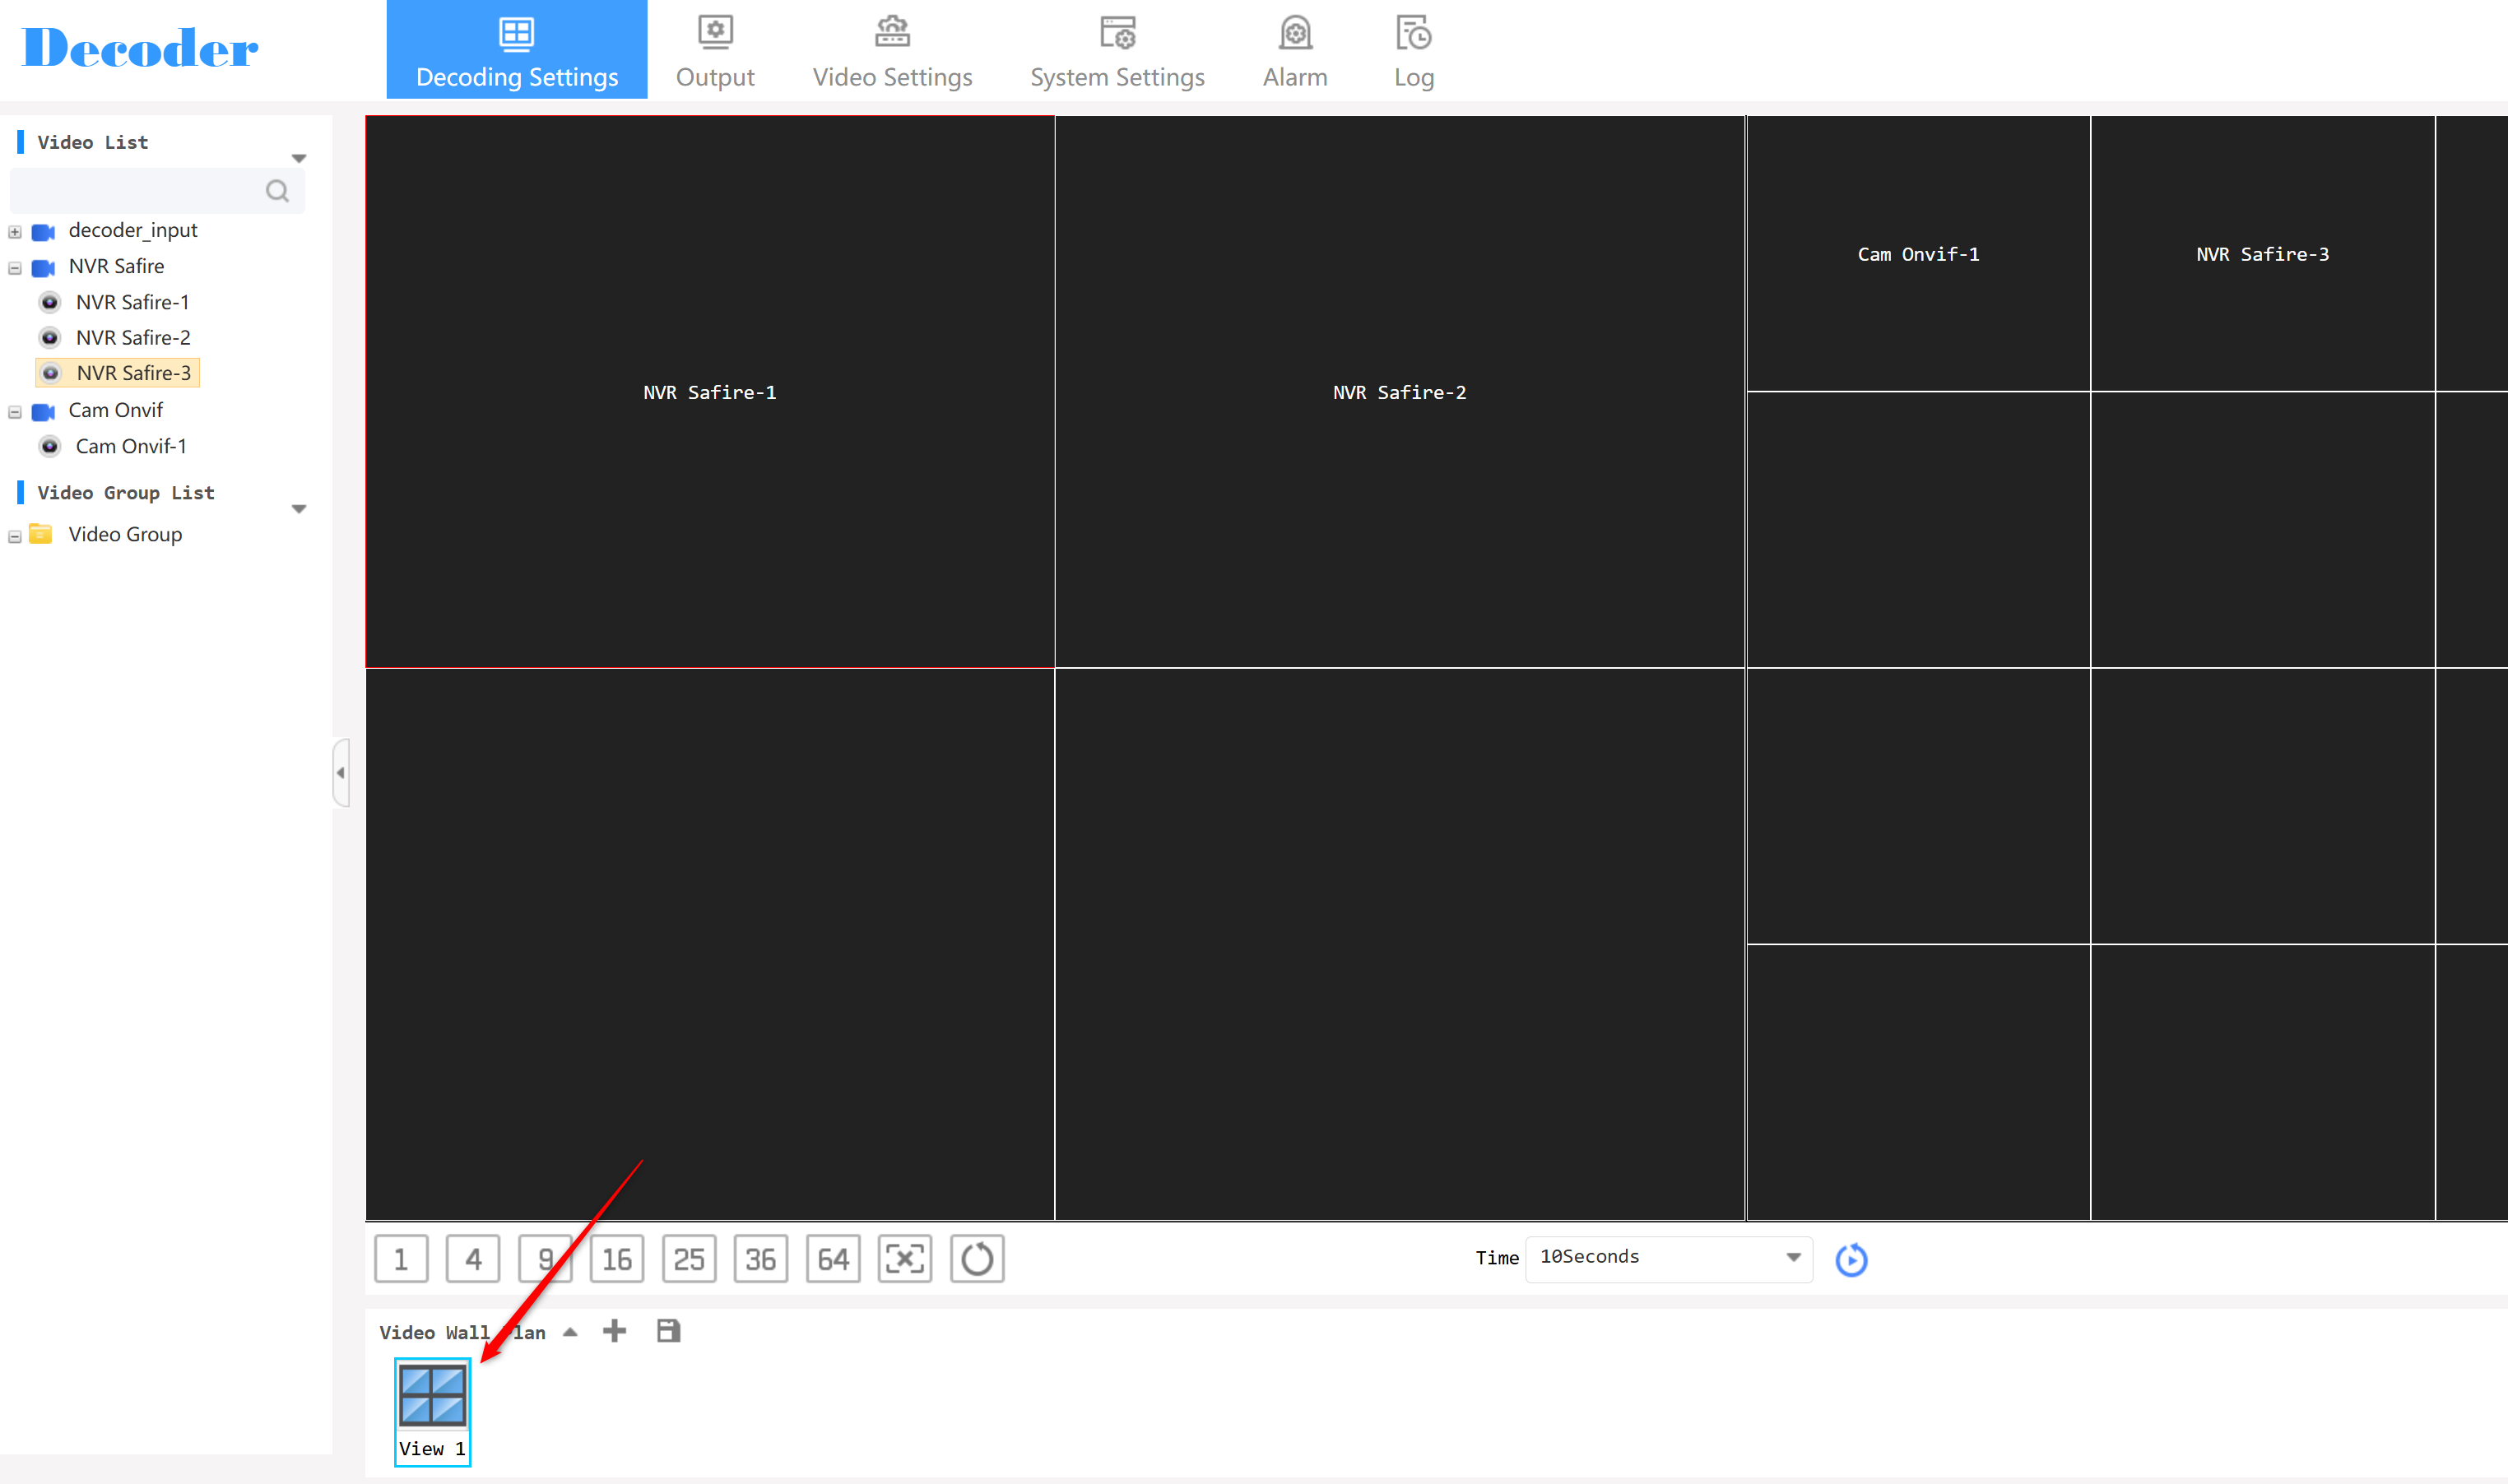Screen dimensions: 2508x1484
Task: Select the NVR Safire-2 video window
Action: 1399,392
